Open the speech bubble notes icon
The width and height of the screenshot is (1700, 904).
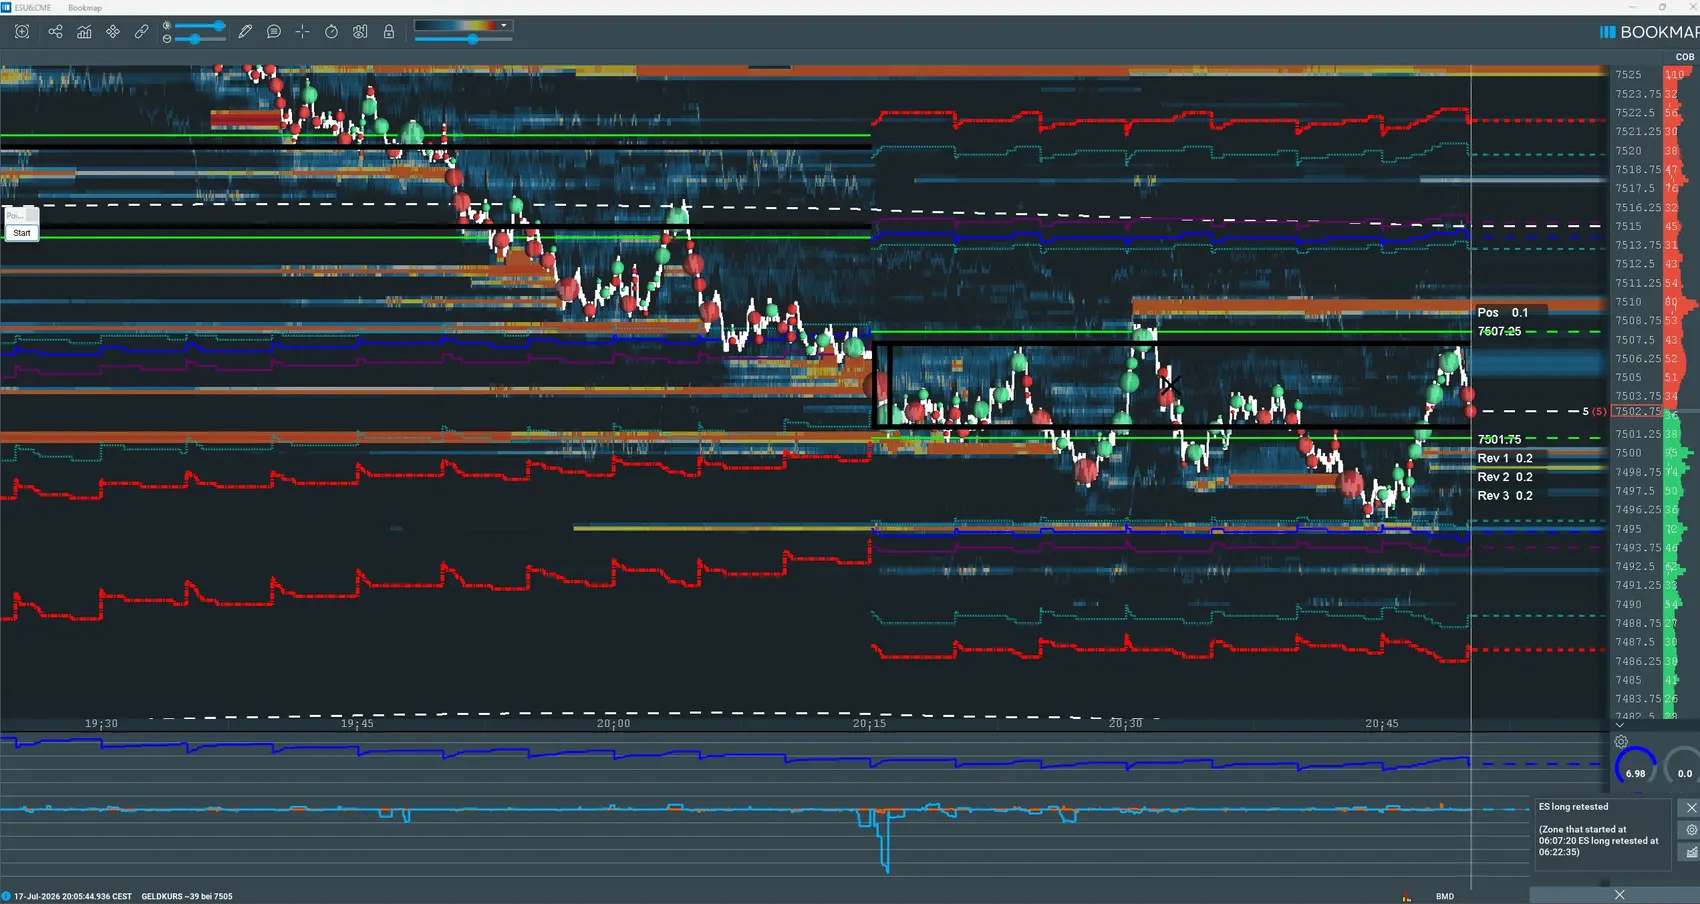[x=273, y=32]
